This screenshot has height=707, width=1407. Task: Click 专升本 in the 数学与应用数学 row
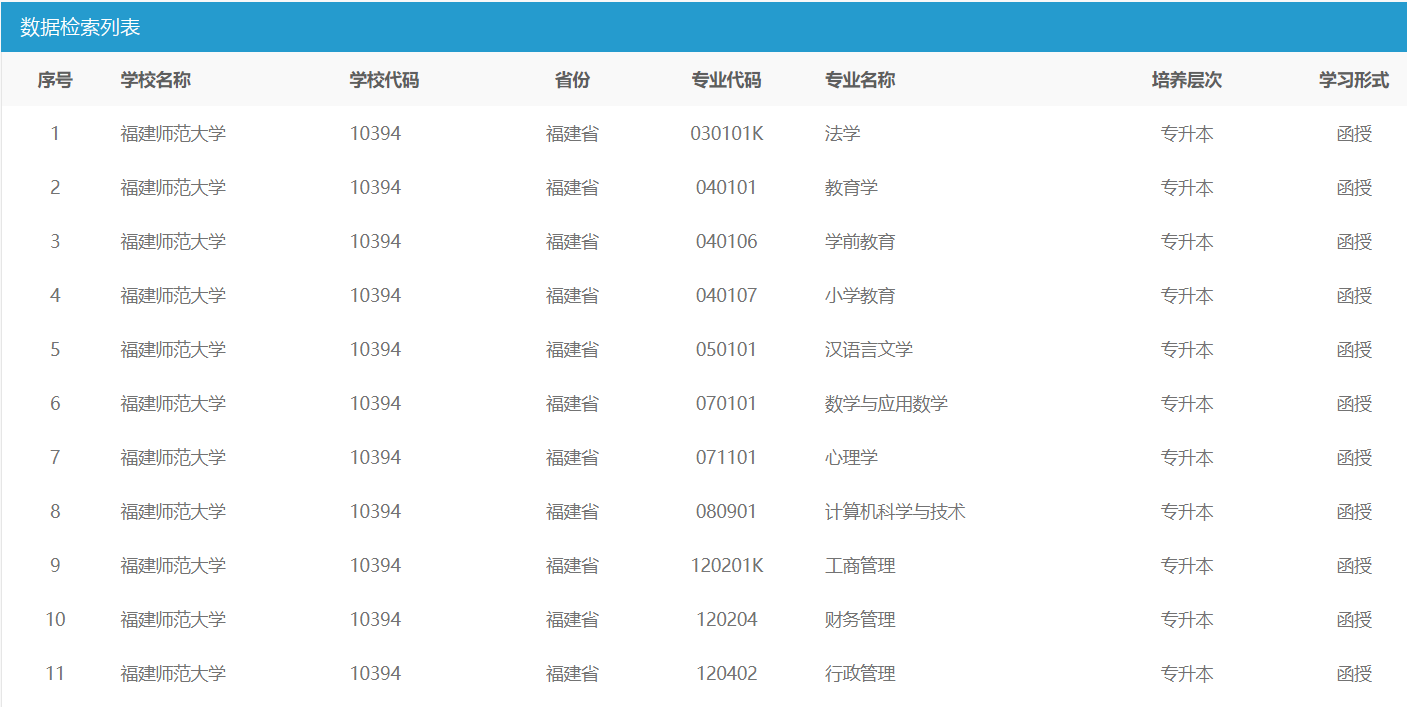(x=1187, y=404)
